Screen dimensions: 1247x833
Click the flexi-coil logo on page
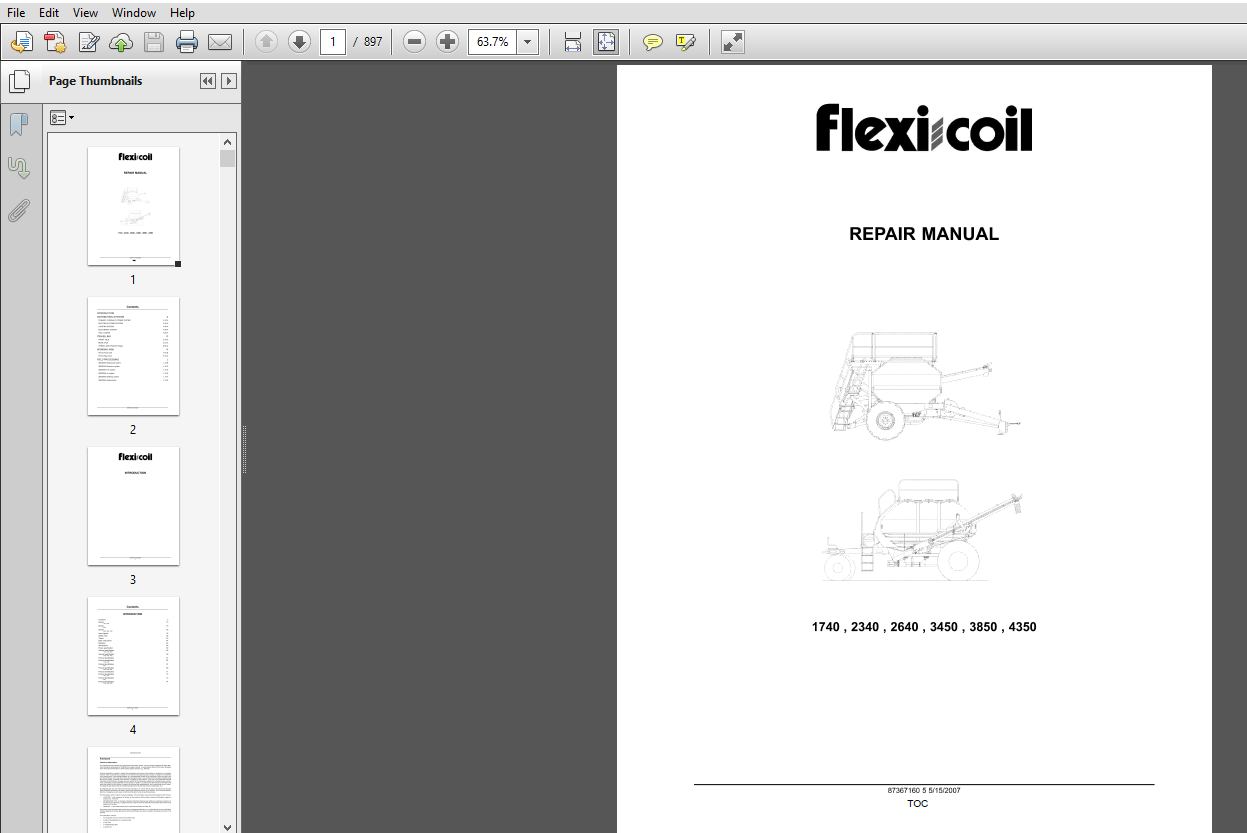[x=924, y=128]
